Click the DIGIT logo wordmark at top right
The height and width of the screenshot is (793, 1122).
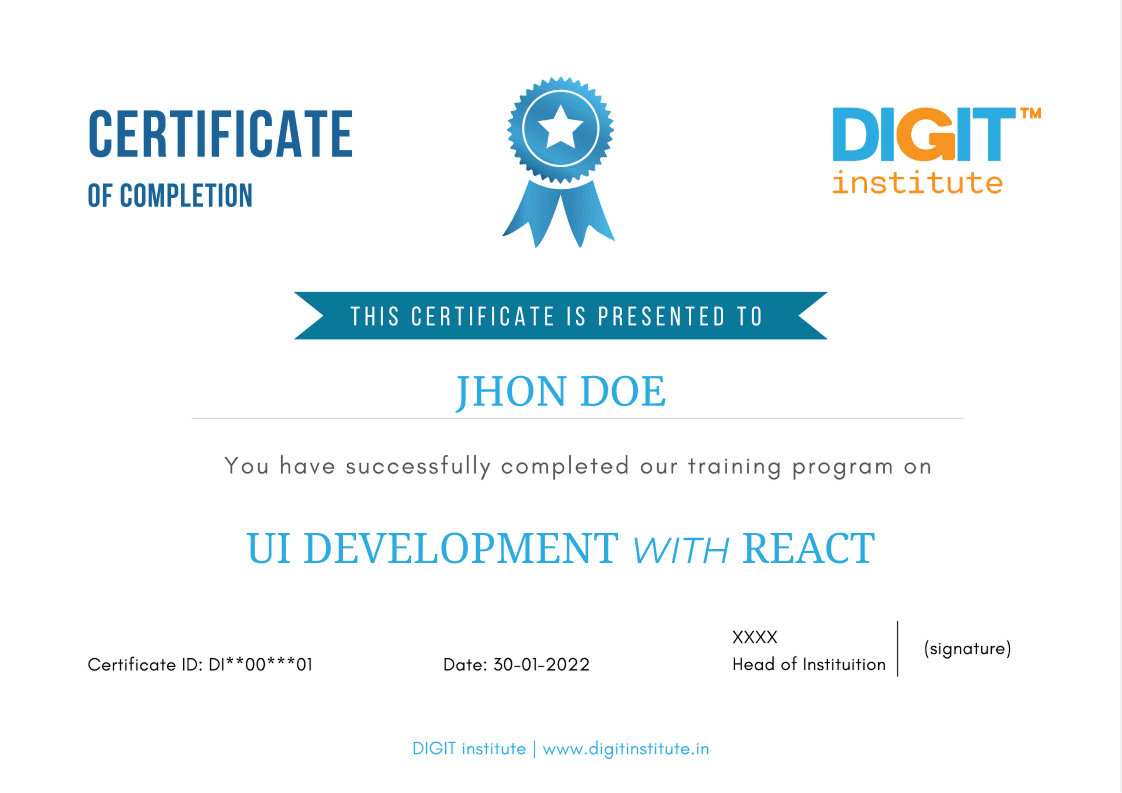[923, 136]
